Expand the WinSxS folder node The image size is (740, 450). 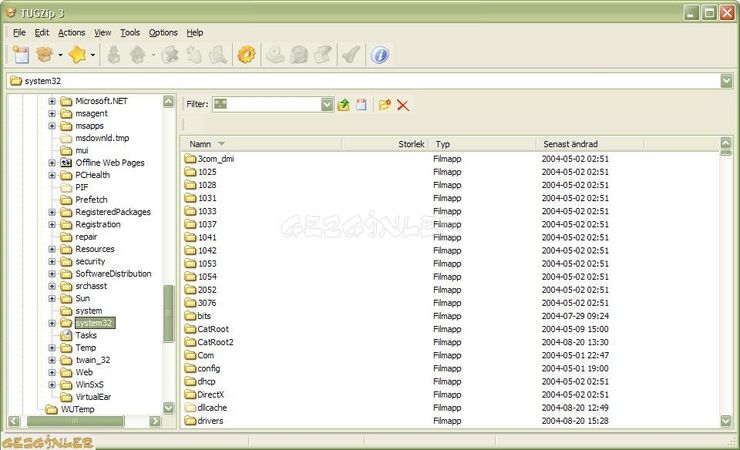(52, 384)
